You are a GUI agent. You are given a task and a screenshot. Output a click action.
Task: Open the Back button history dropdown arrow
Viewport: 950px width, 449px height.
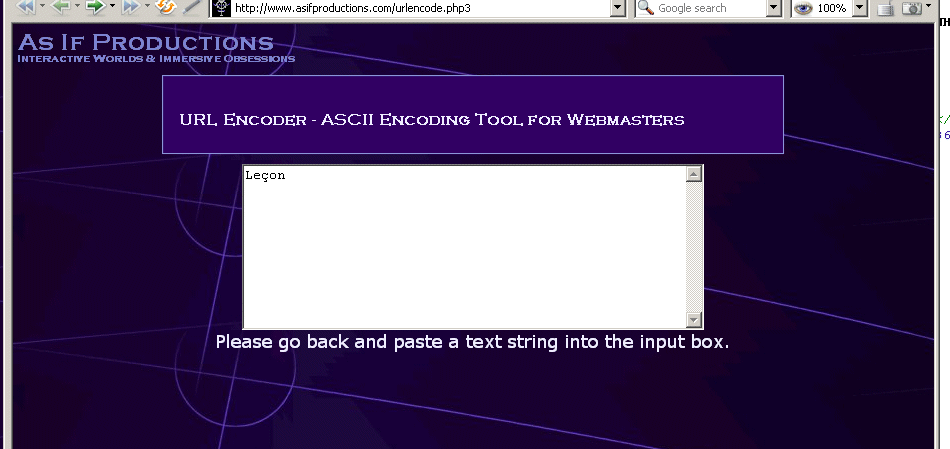pos(77,7)
